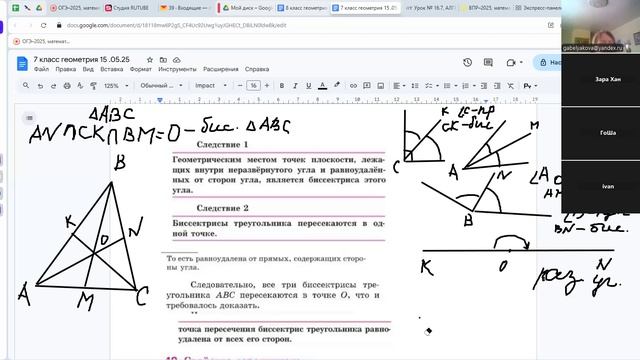Open the highlight color picker
Screen dimensions: 640x360
[336, 86]
